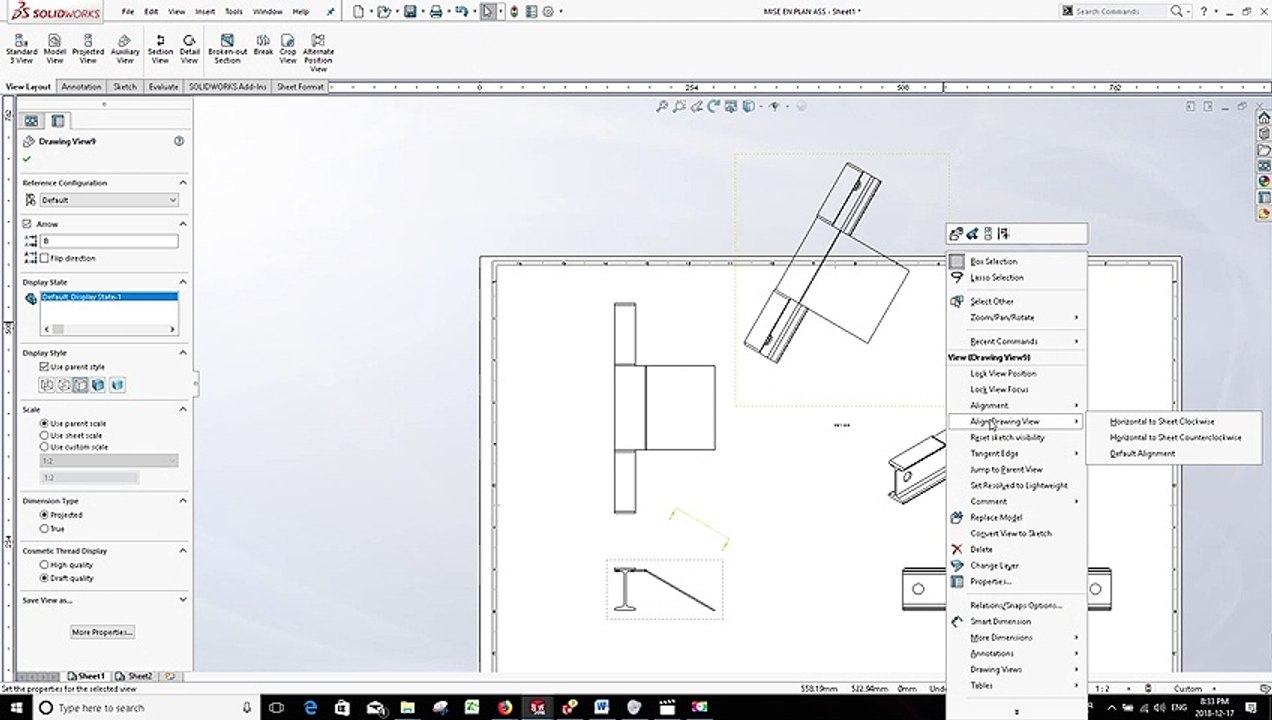Toggle the Use parent style checkbox
The height and width of the screenshot is (720, 1272).
[44, 367]
